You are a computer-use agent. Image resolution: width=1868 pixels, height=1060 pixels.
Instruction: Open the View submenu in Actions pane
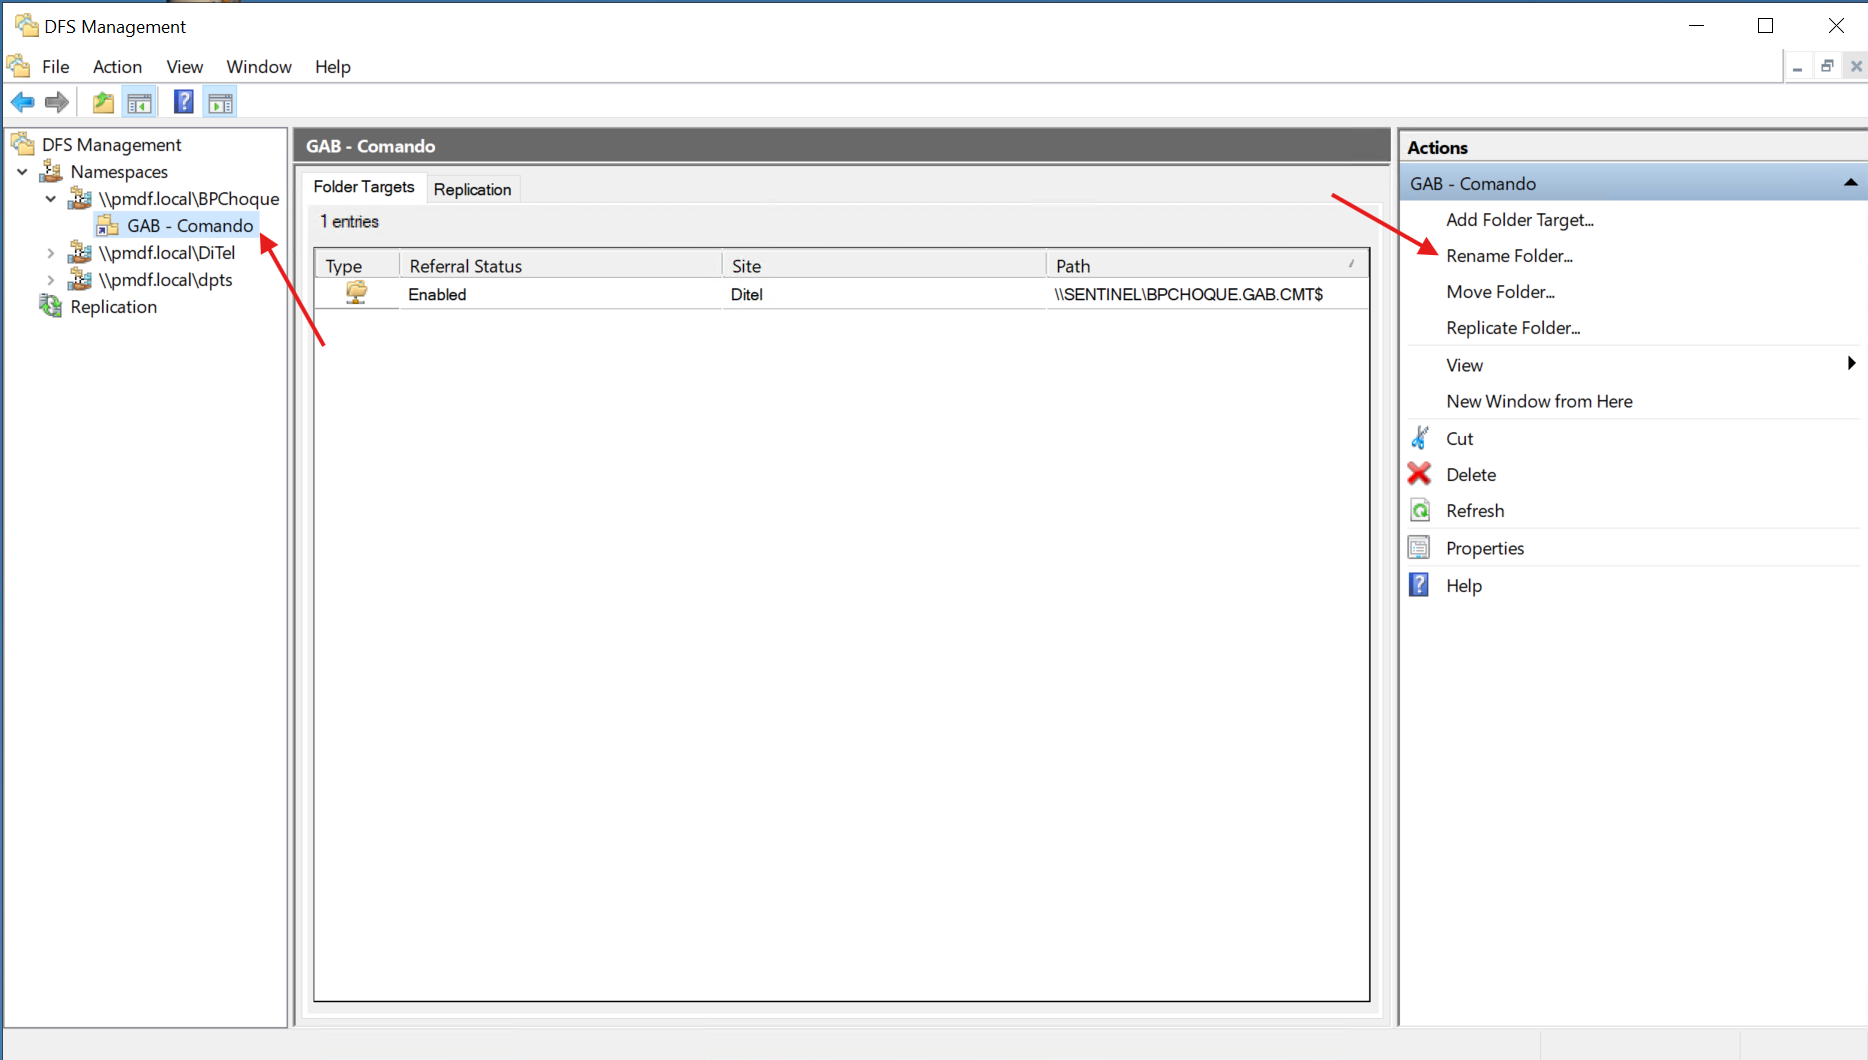pos(1464,365)
